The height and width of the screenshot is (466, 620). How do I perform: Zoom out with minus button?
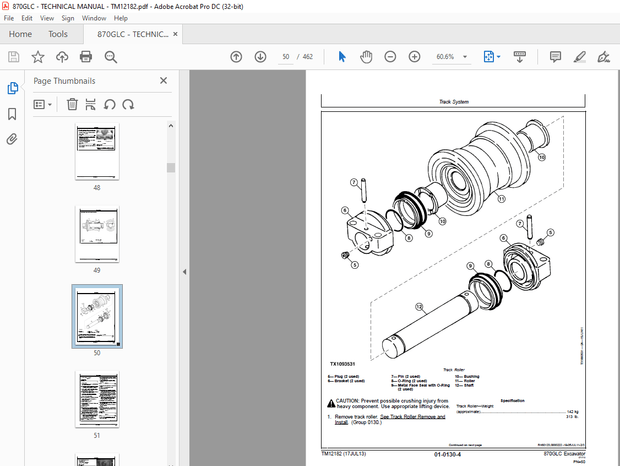point(390,57)
